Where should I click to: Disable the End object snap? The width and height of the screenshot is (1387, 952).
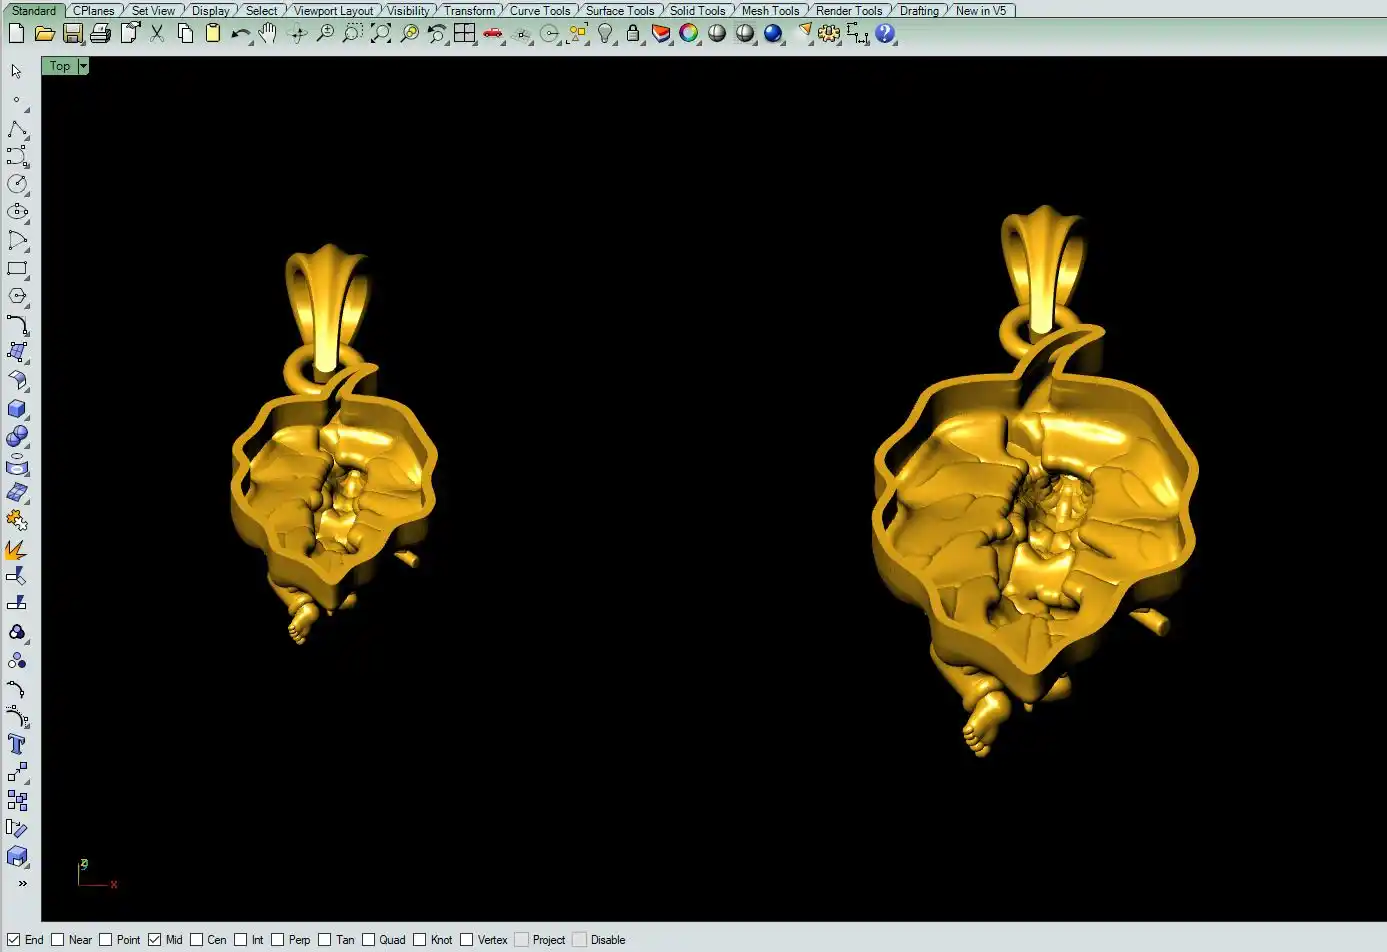pyautogui.click(x=14, y=940)
